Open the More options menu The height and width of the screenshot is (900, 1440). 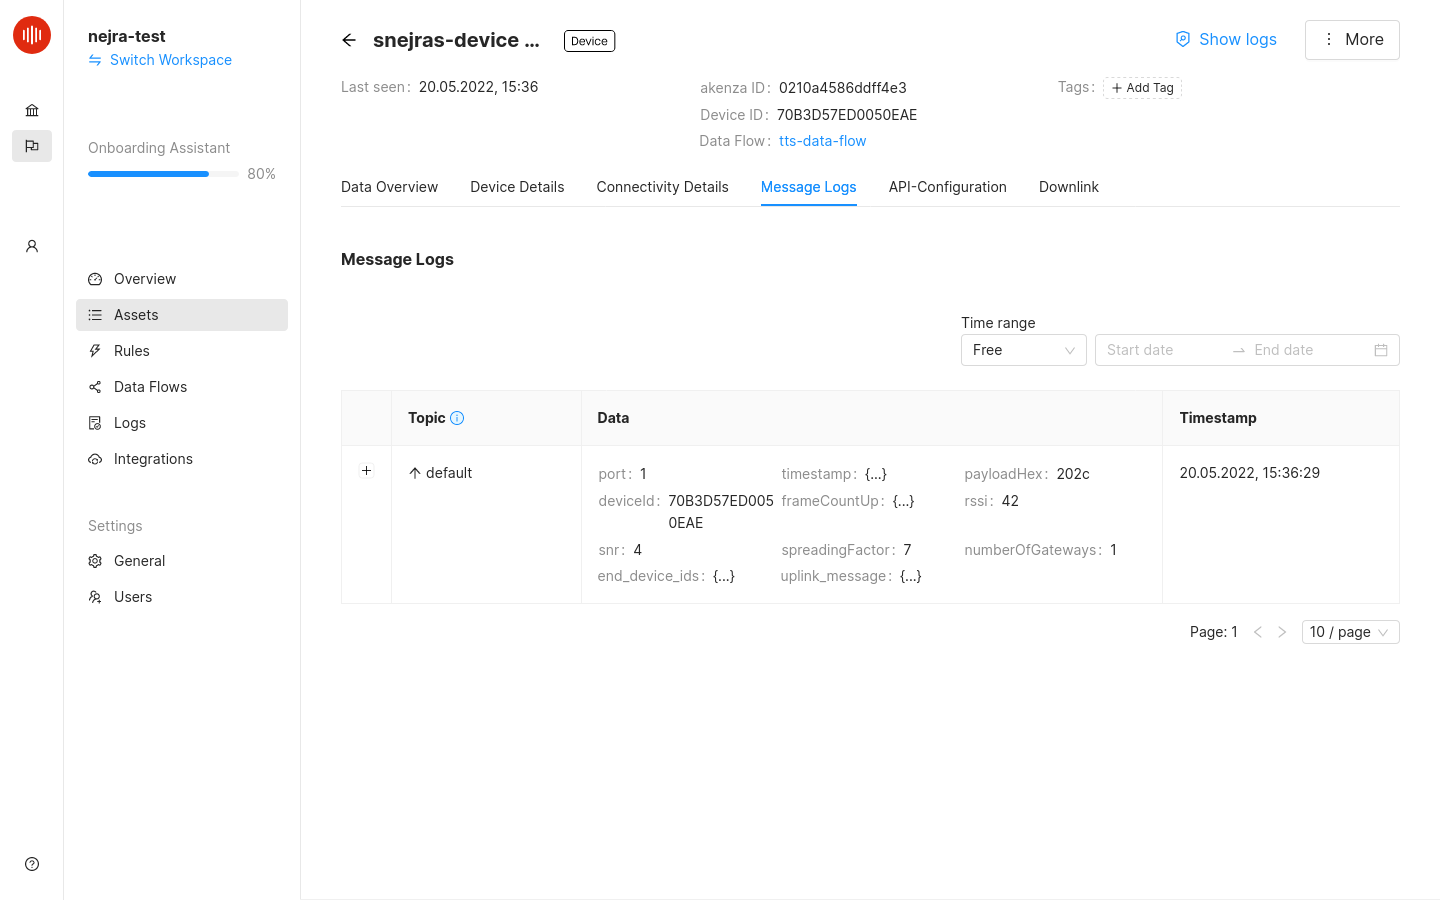(x=1352, y=40)
